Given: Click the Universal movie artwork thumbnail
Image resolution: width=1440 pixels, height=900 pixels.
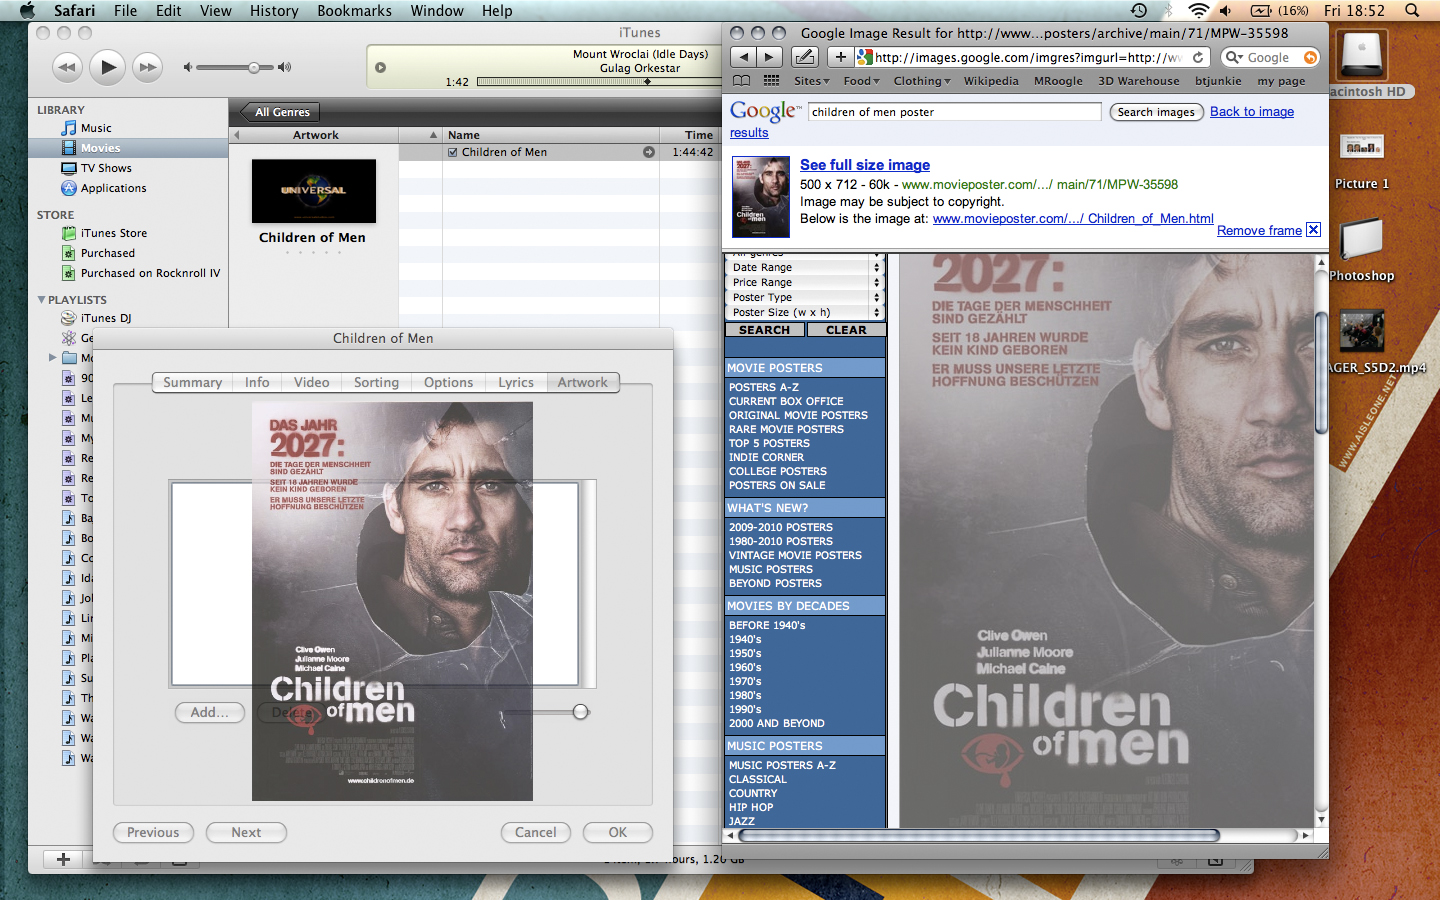Looking at the screenshot, I should (x=314, y=191).
